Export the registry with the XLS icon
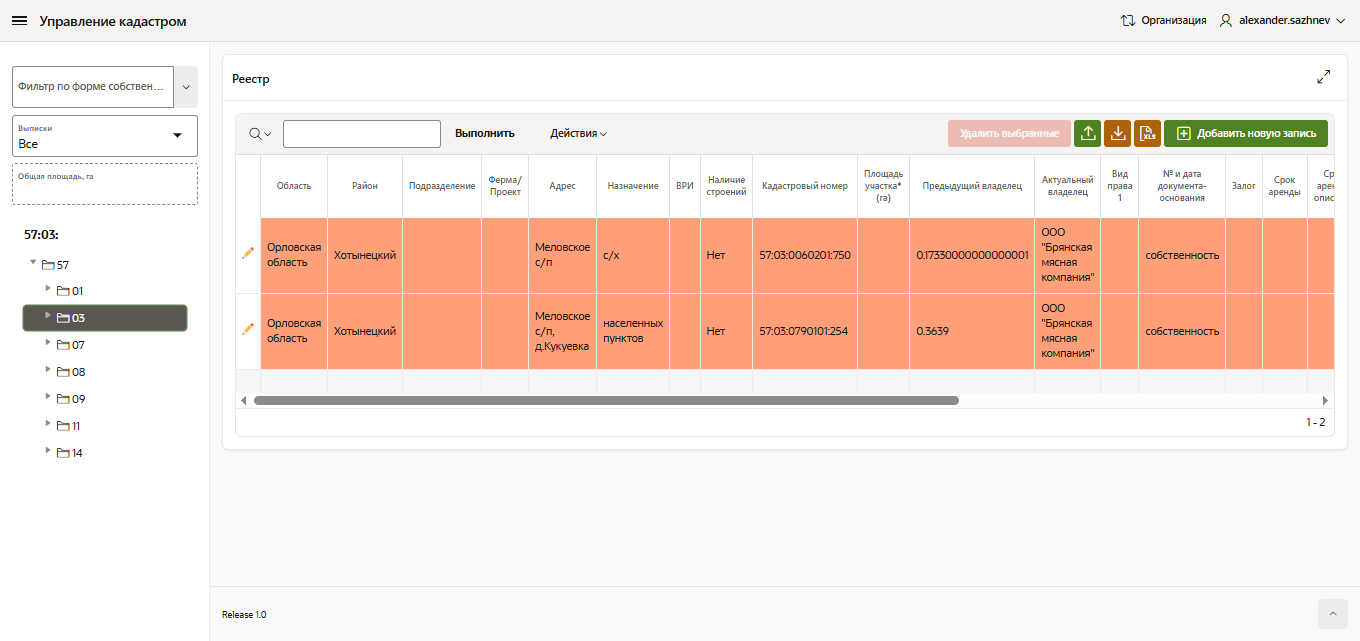 (x=1147, y=133)
